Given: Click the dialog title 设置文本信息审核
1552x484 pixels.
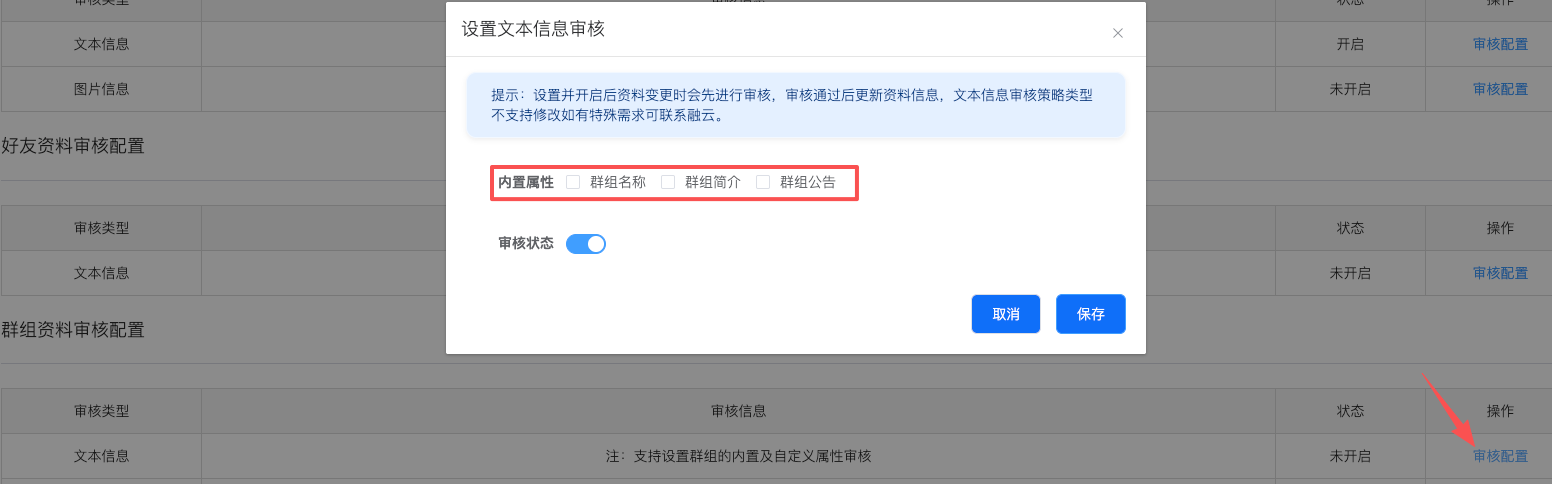Looking at the screenshot, I should coord(533,29).
